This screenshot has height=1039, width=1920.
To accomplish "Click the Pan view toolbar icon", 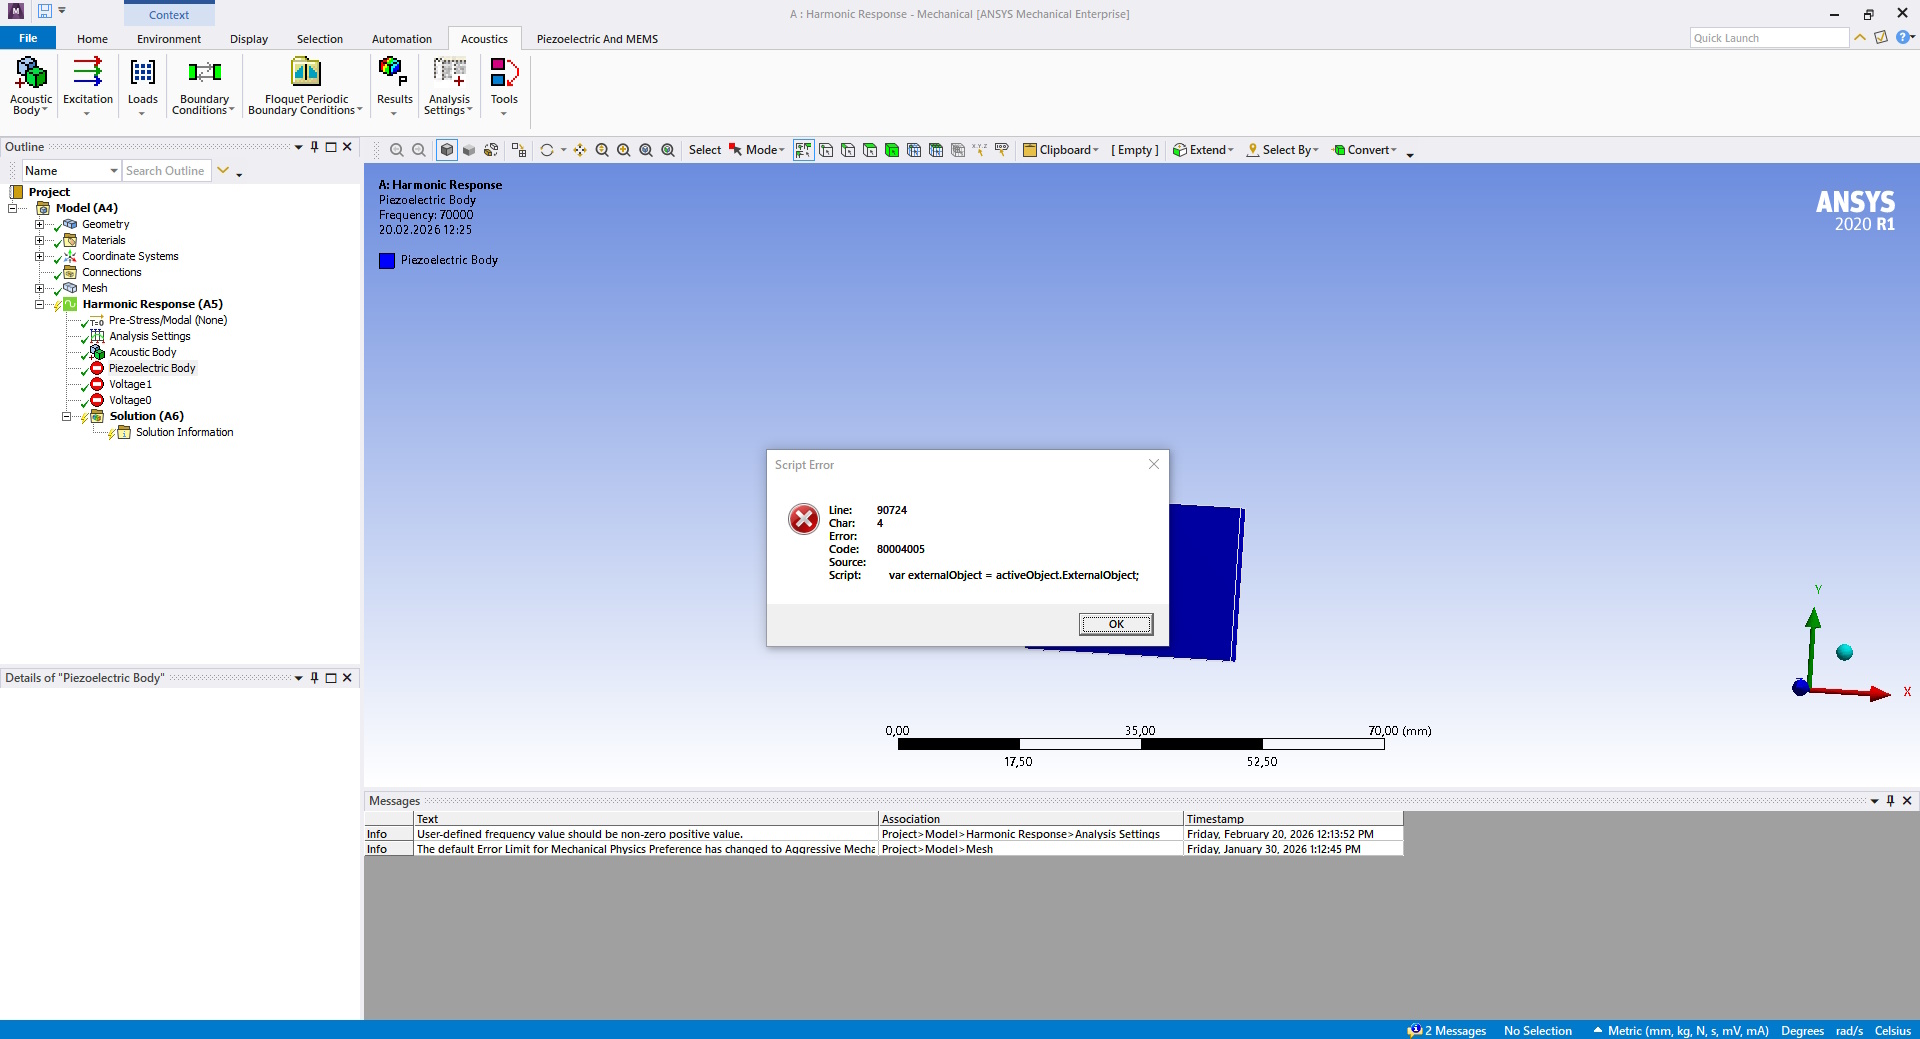I will tap(580, 150).
